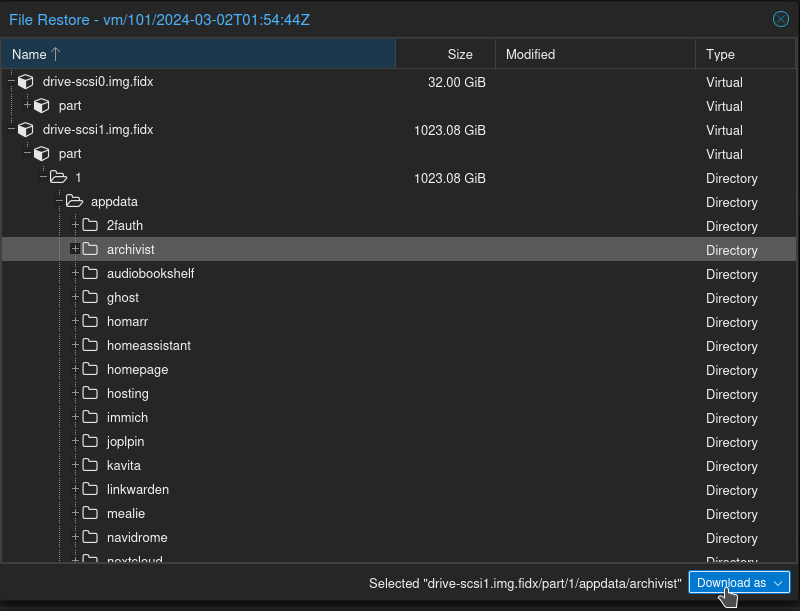The height and width of the screenshot is (611, 800).
Task: Select the homeassistant row label
Action: click(x=148, y=346)
